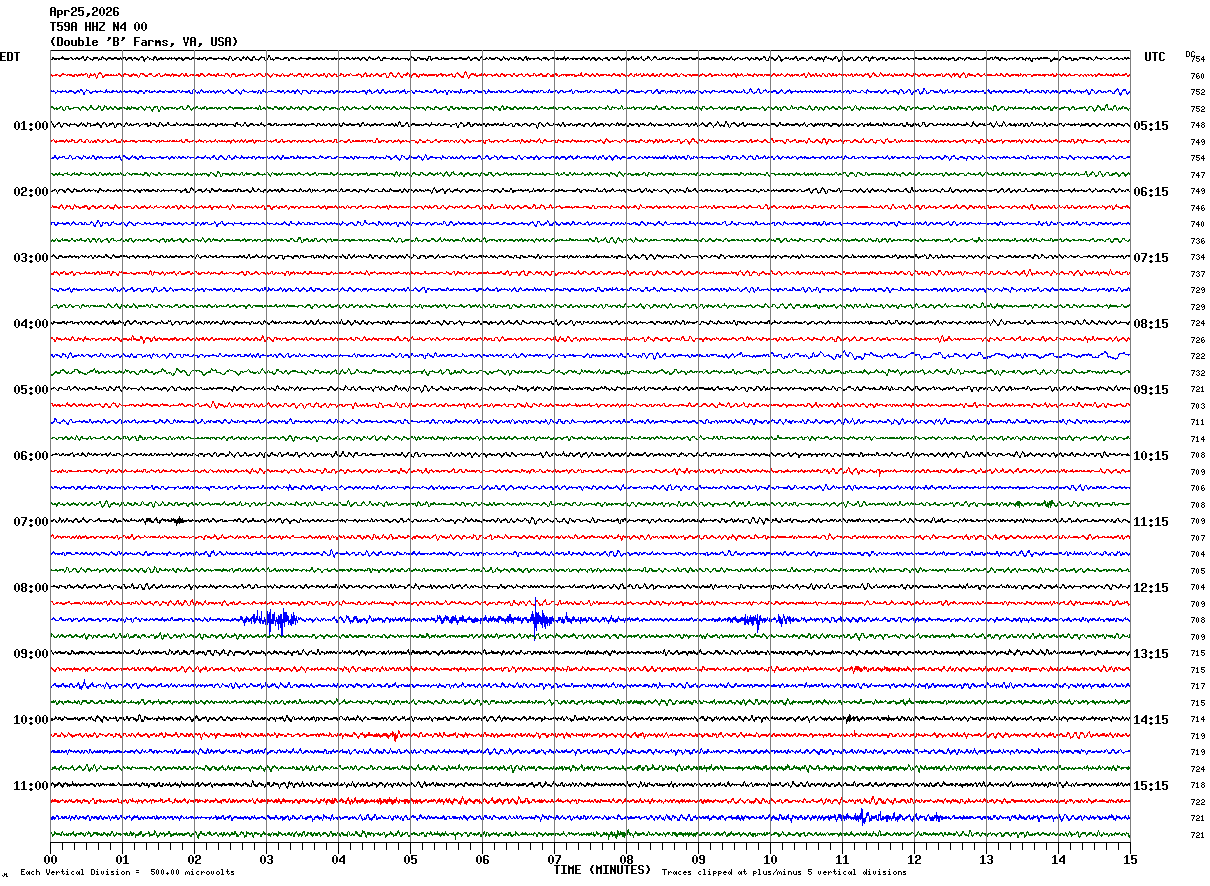Select the 08:00 EDT time label

[x=31, y=588]
